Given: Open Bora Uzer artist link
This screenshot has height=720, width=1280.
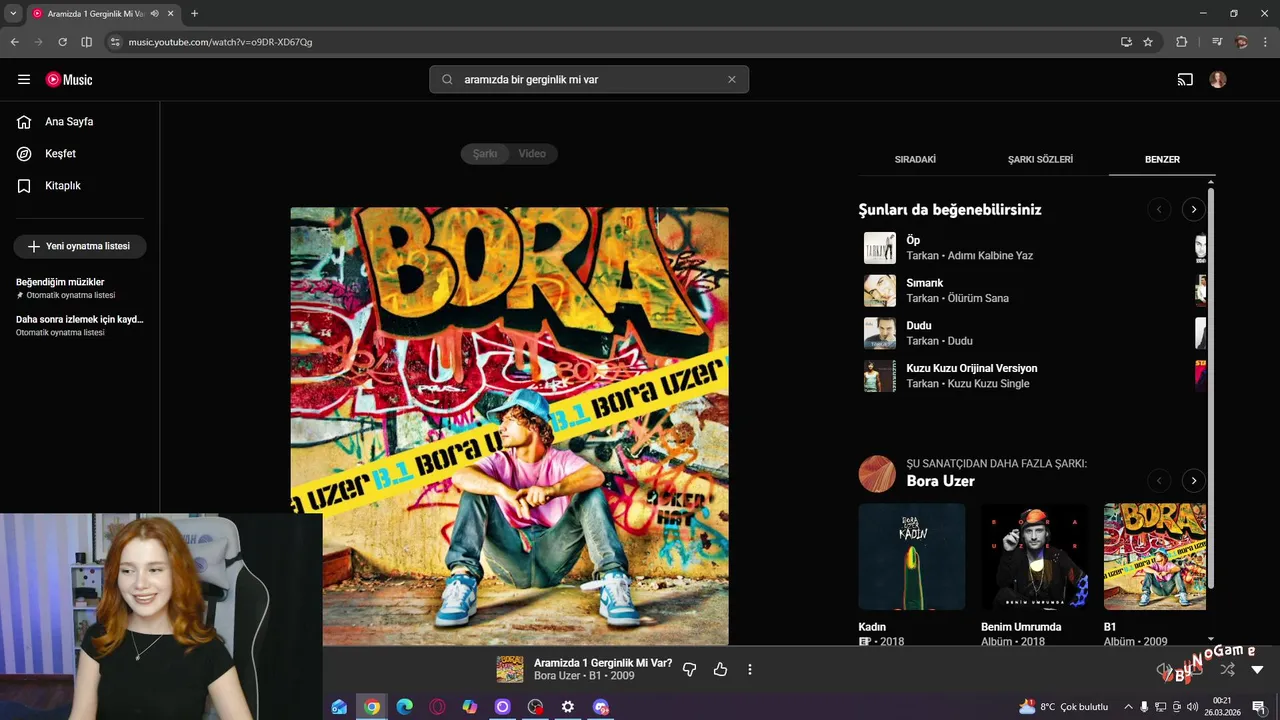Looking at the screenshot, I should click(x=940, y=481).
